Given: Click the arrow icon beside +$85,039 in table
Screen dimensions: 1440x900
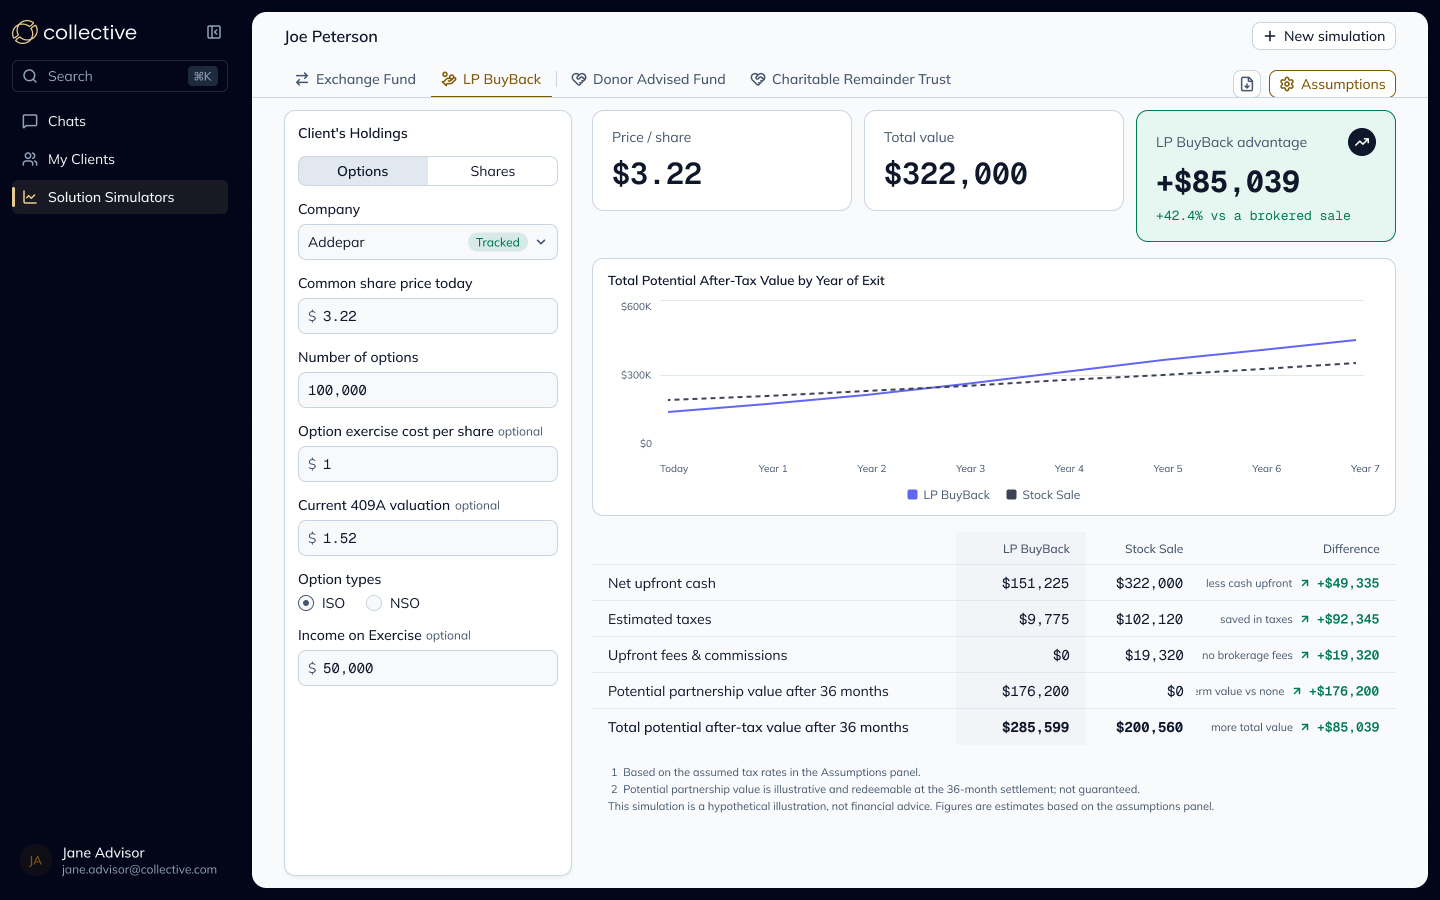Looking at the screenshot, I should coord(1305,727).
